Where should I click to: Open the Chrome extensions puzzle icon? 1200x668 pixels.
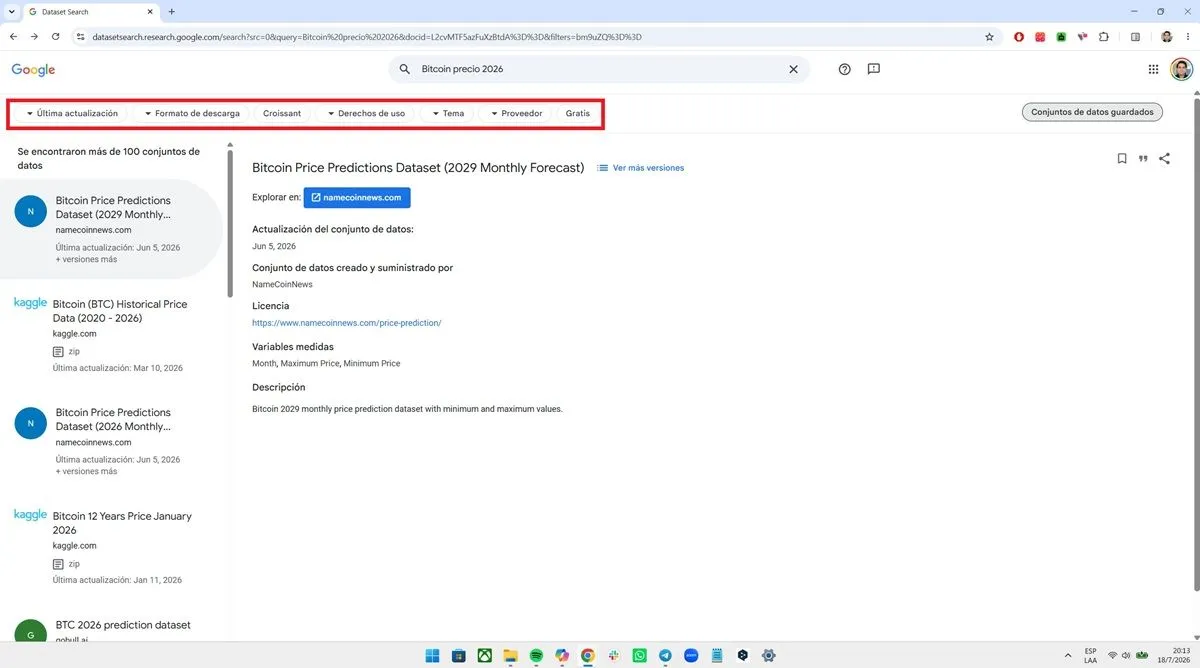pos(1104,37)
